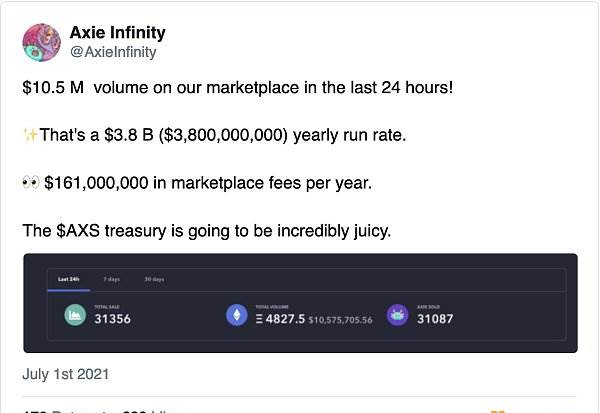Click the 31087 Axie sold count
Screen dimensions: 600x413
click(x=435, y=319)
